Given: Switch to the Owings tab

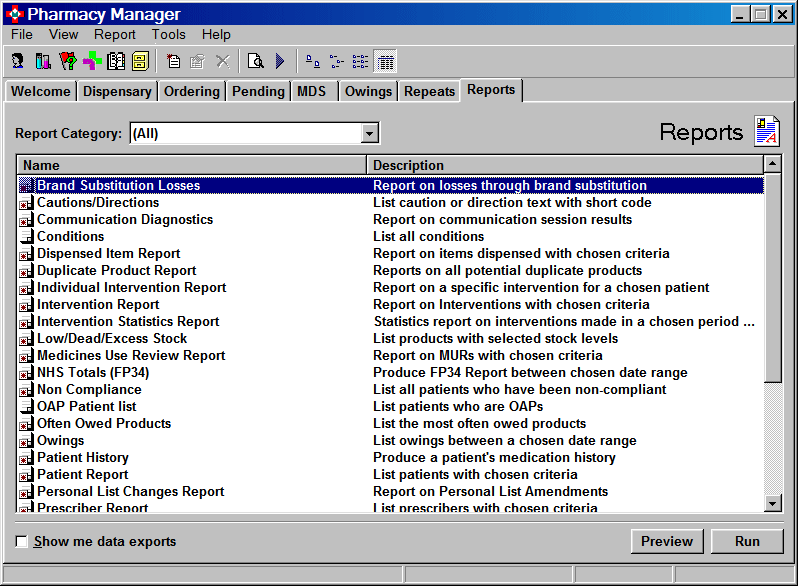Looking at the screenshot, I should (x=368, y=91).
